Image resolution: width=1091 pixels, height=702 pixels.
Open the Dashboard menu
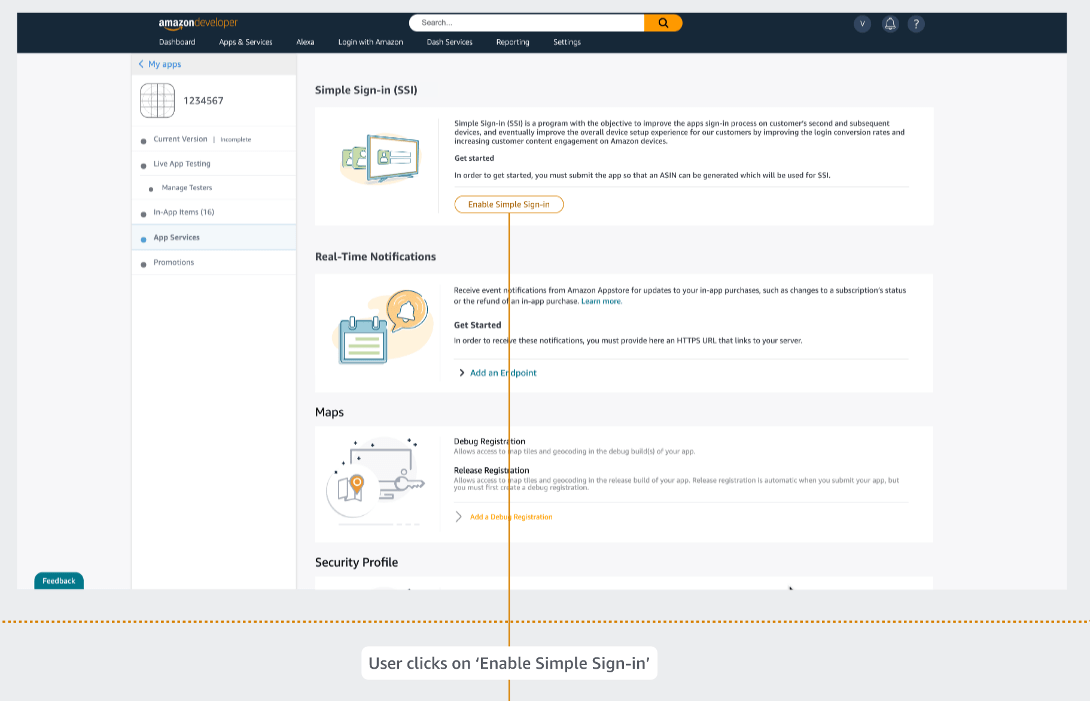(x=177, y=42)
